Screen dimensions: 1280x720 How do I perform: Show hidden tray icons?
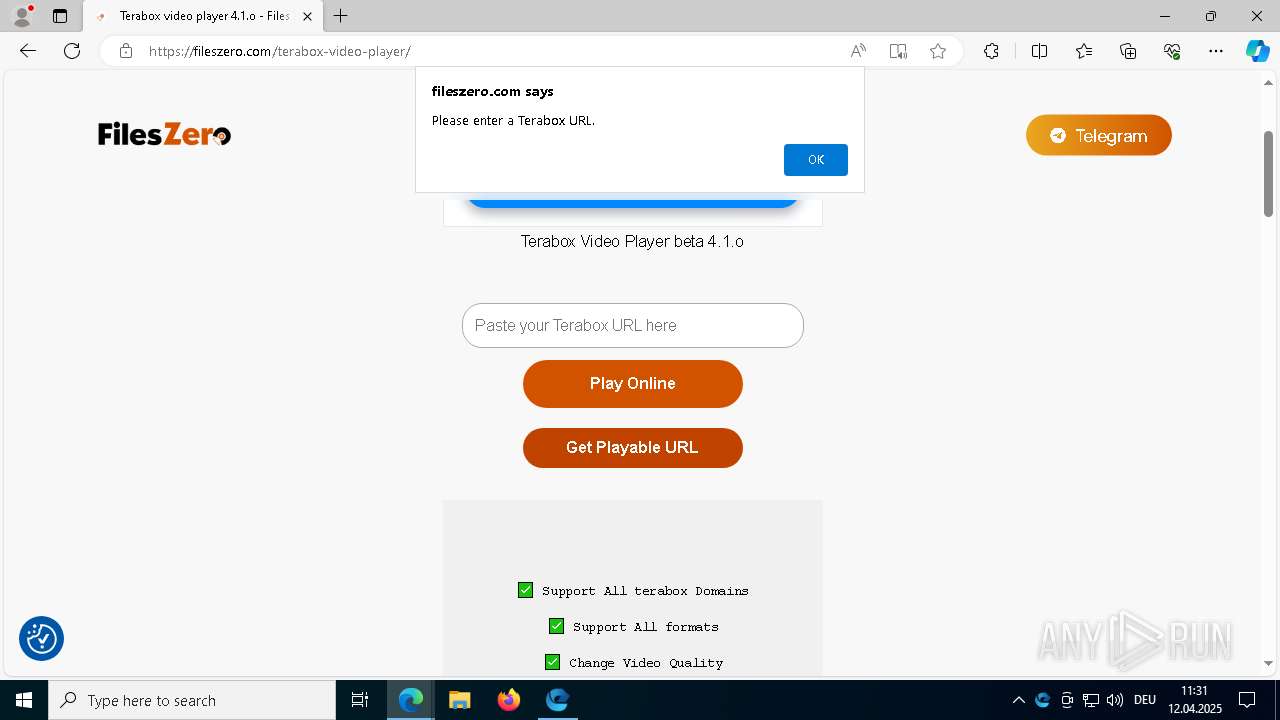click(1018, 700)
